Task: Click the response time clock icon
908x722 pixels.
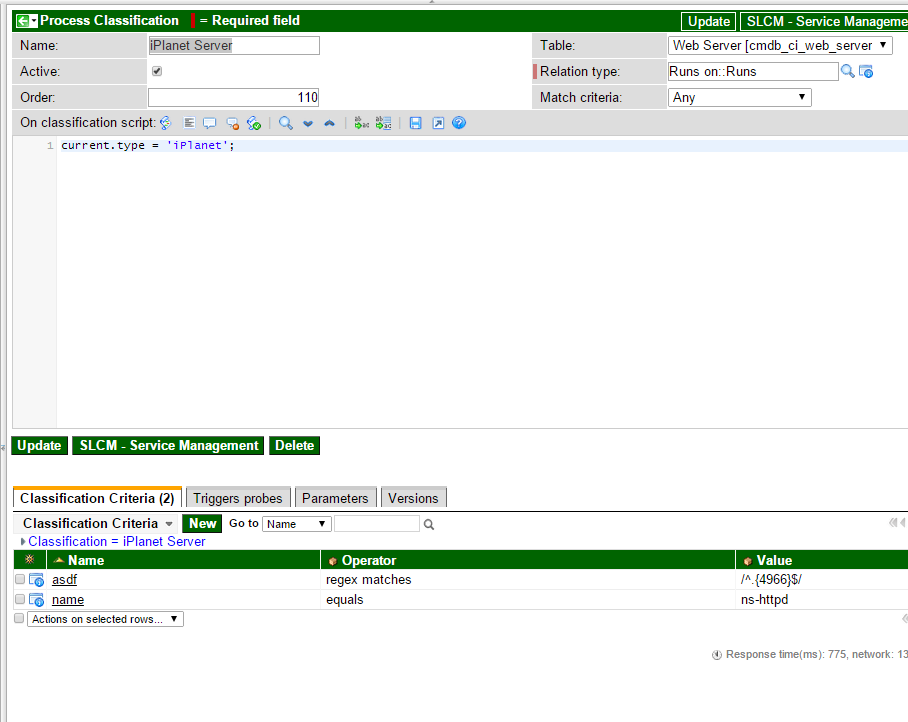Action: point(717,655)
